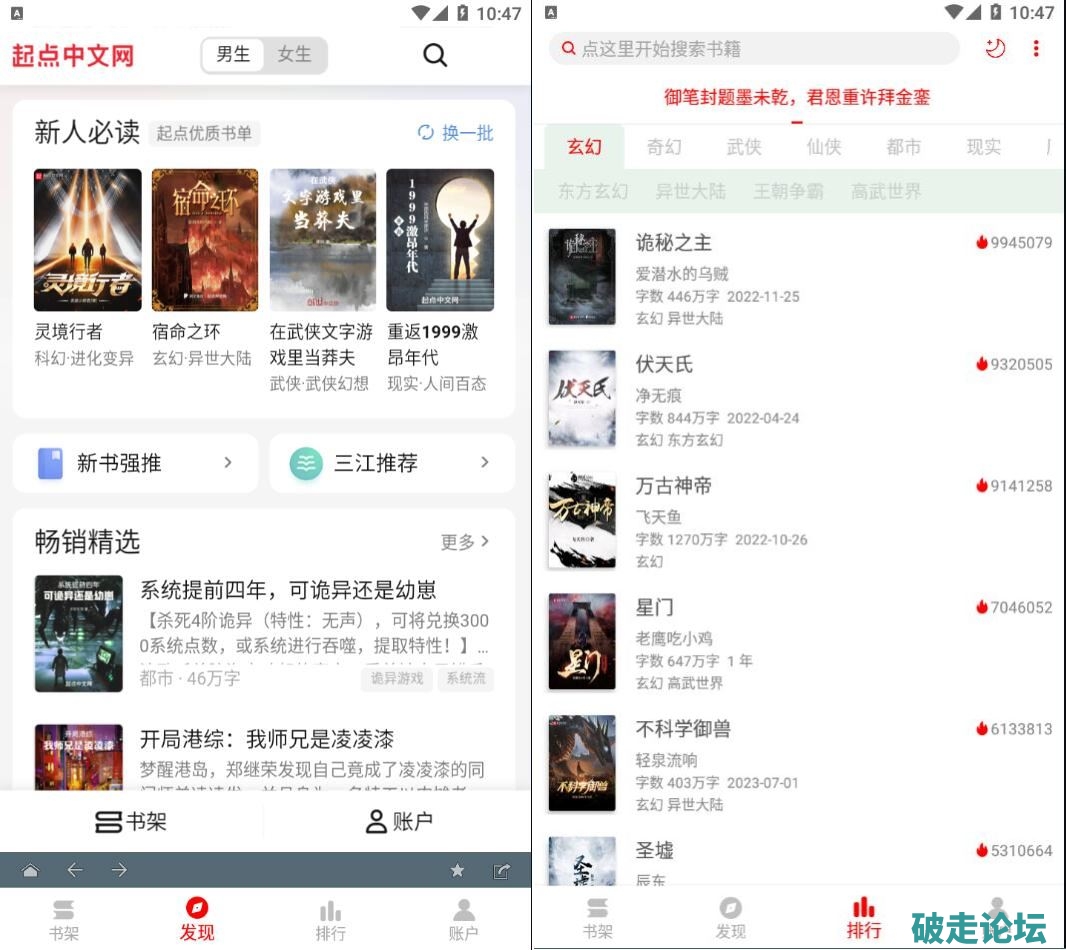
Task: Select 男生 channel toggle
Action: [233, 54]
